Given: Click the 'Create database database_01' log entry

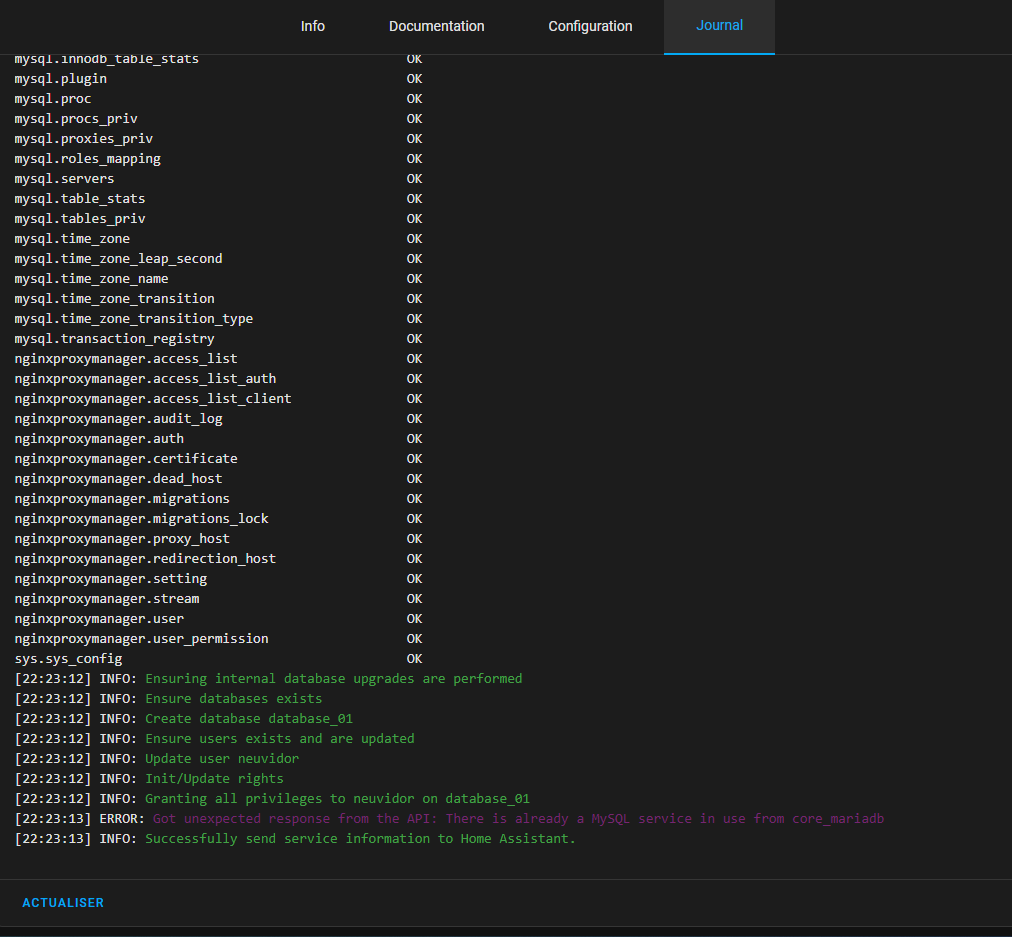Looking at the screenshot, I should tap(248, 719).
